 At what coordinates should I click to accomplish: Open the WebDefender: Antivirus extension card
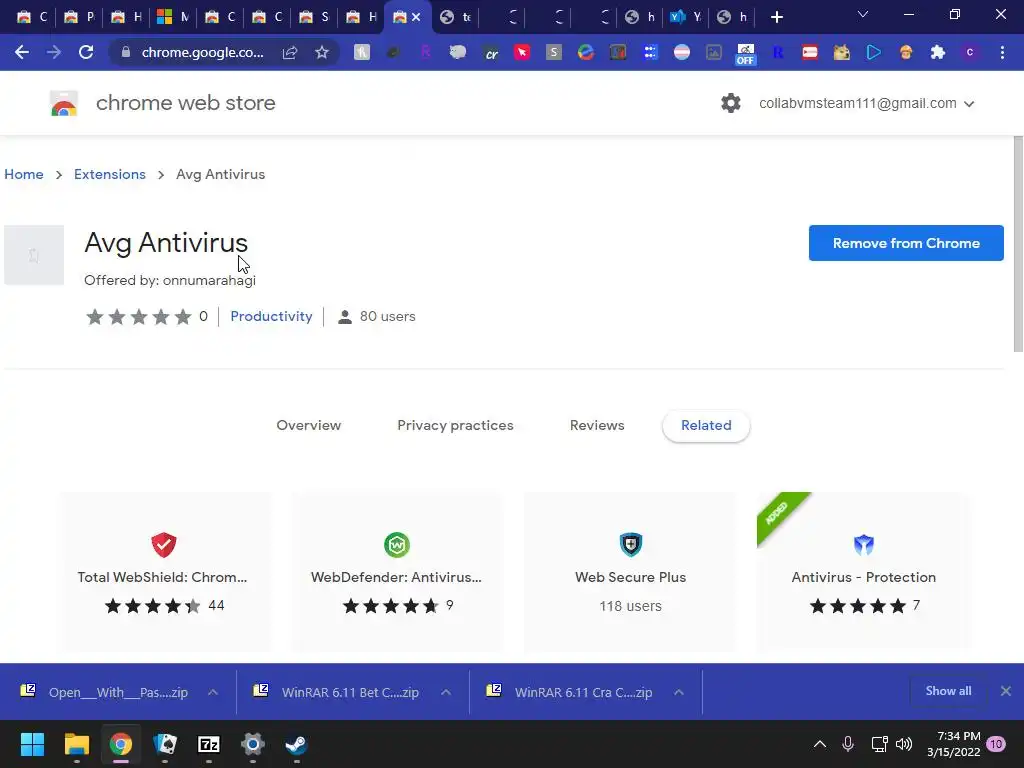[396, 572]
